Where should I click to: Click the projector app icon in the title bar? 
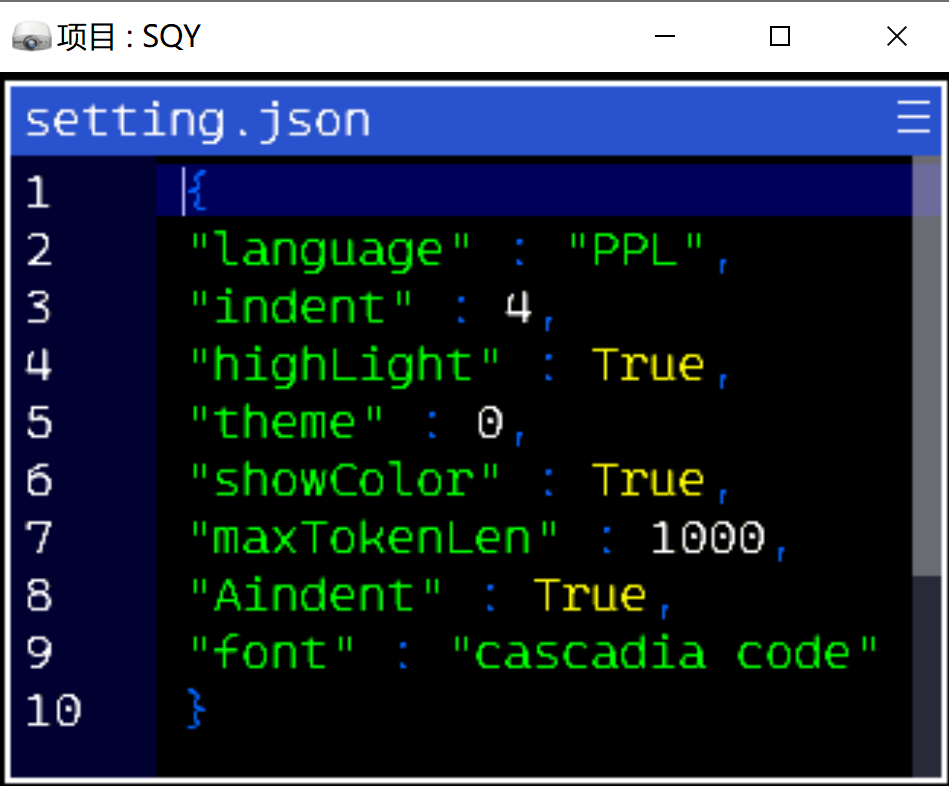point(31,36)
